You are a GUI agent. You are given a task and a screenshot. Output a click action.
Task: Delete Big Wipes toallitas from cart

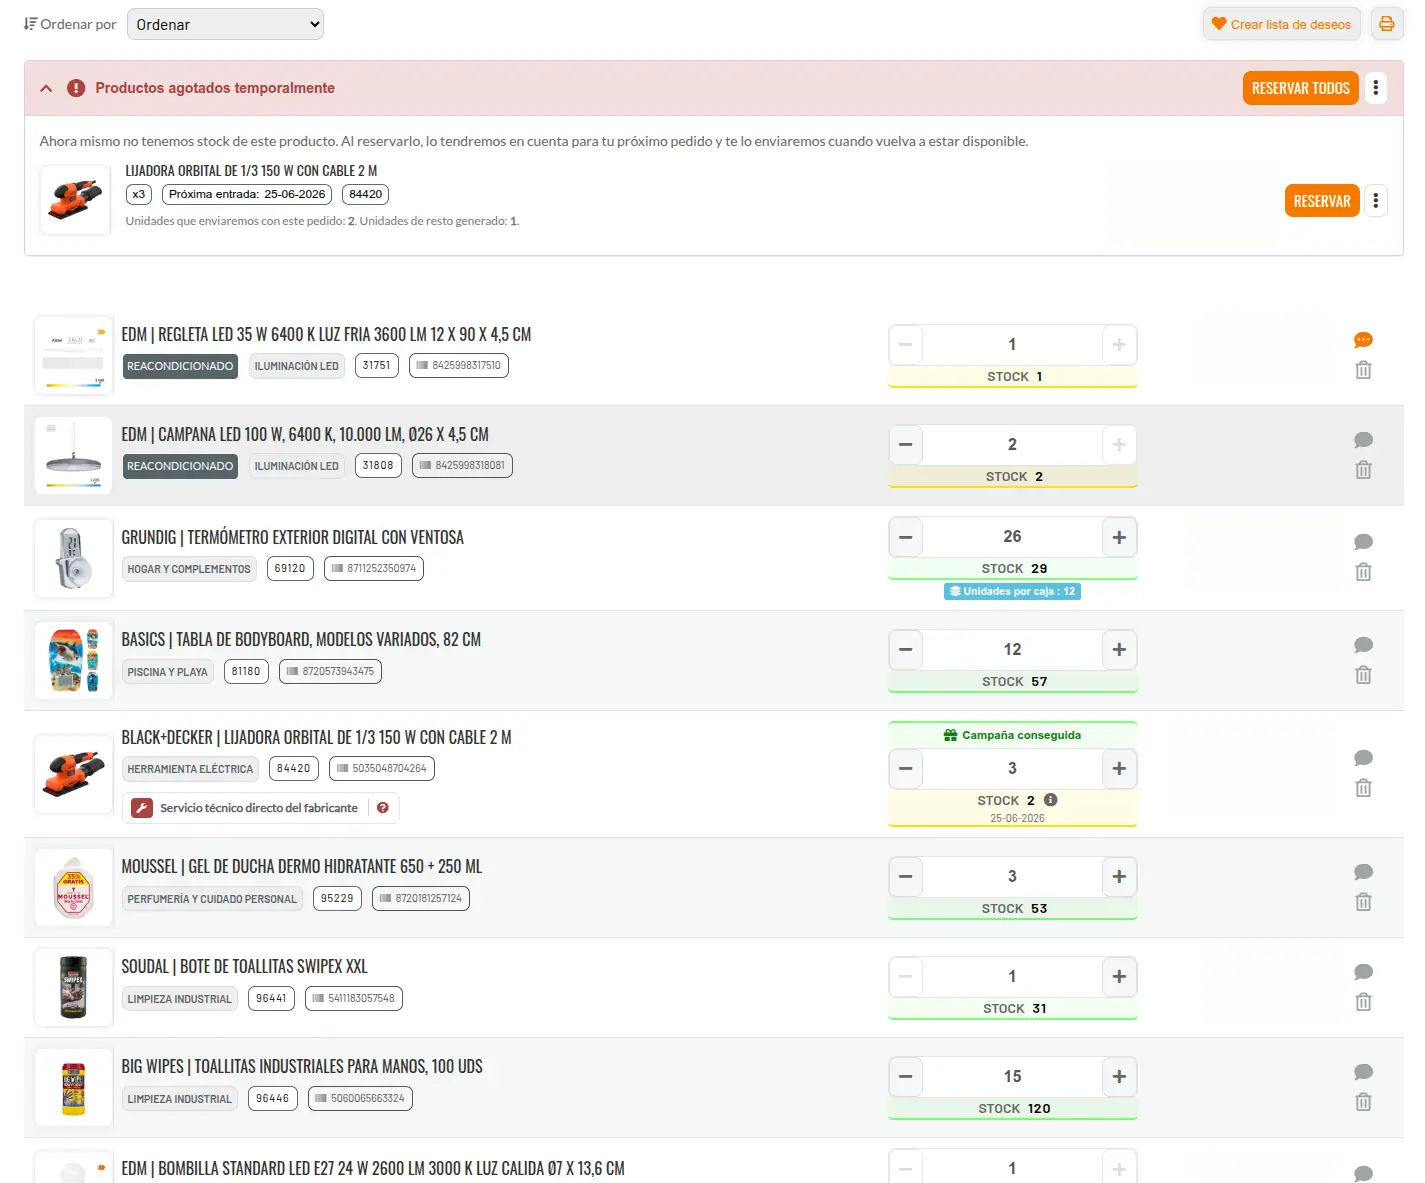[1363, 1102]
